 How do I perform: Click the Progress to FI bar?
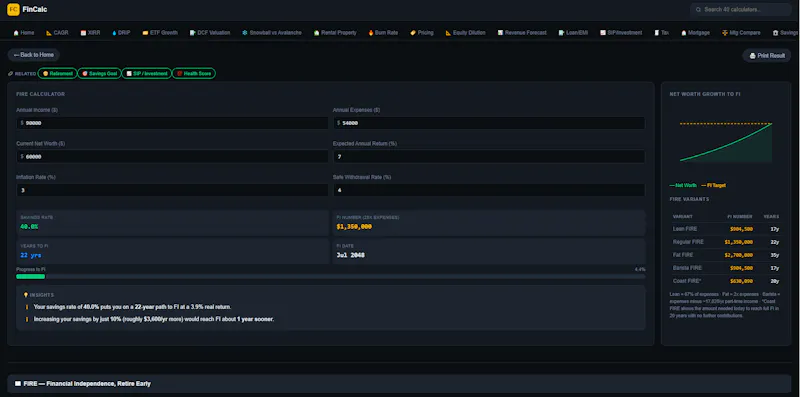(331, 277)
